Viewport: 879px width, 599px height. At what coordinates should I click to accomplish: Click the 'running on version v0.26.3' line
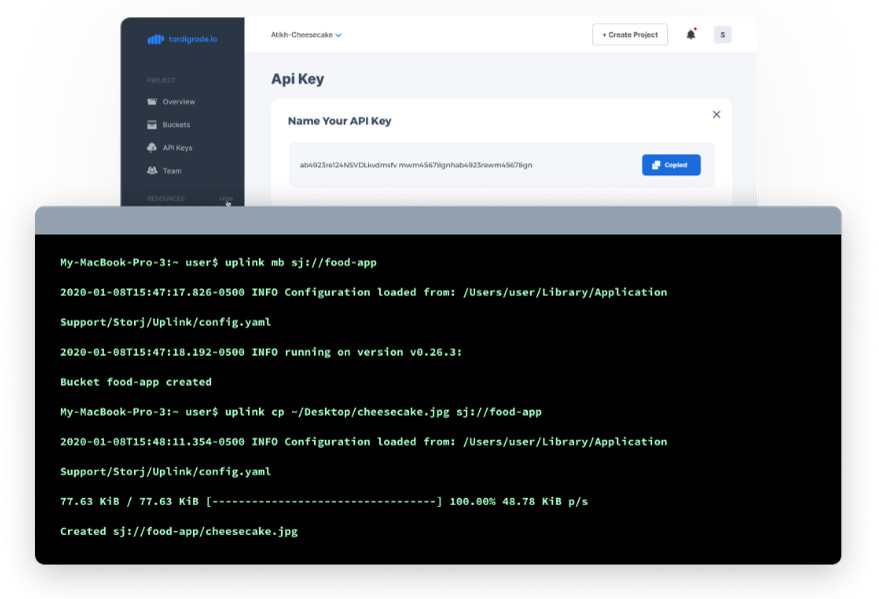pyautogui.click(x=261, y=352)
